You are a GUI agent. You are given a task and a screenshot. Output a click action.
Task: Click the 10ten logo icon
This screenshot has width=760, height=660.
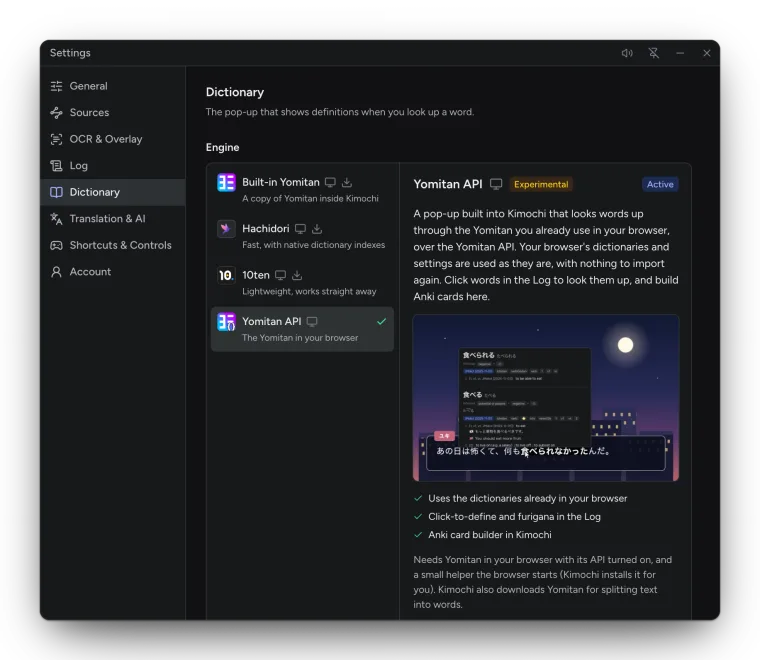[226, 275]
